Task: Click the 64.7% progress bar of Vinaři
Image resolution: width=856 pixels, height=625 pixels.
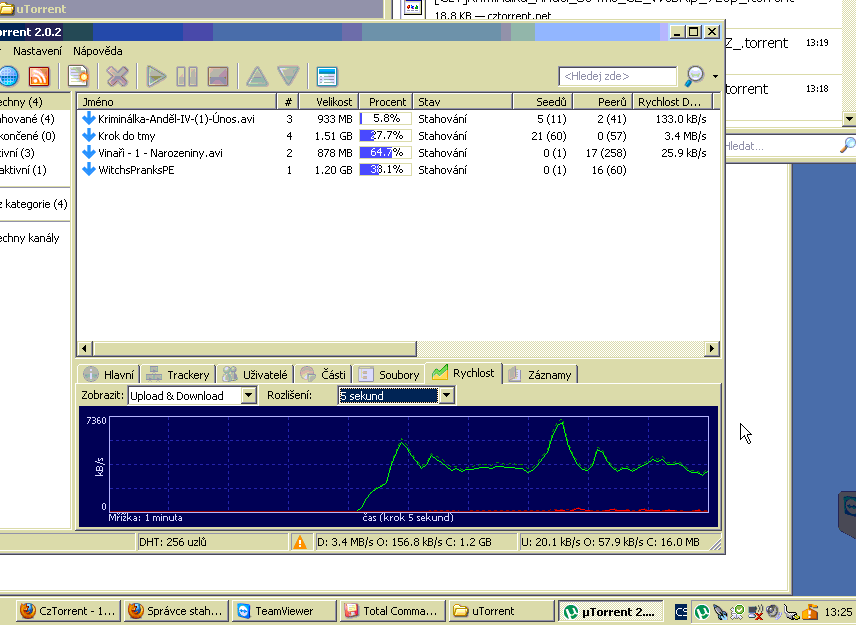Action: pos(385,153)
